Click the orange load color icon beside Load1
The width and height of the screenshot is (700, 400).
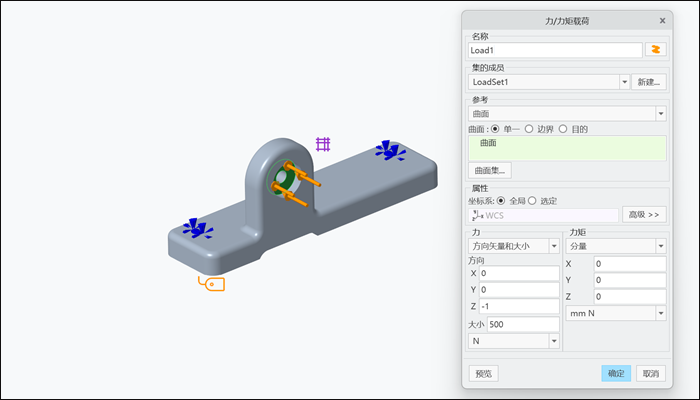click(x=655, y=50)
